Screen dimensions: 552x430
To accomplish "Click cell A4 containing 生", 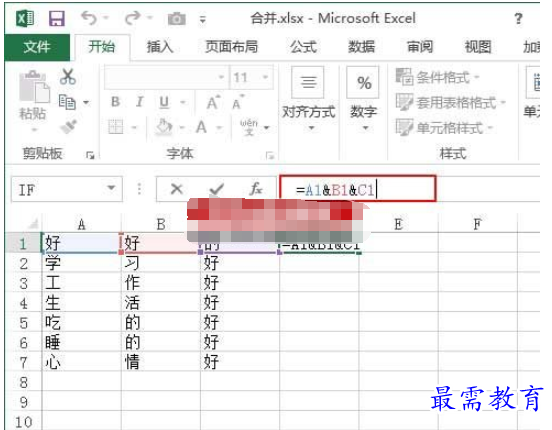I will [81, 302].
